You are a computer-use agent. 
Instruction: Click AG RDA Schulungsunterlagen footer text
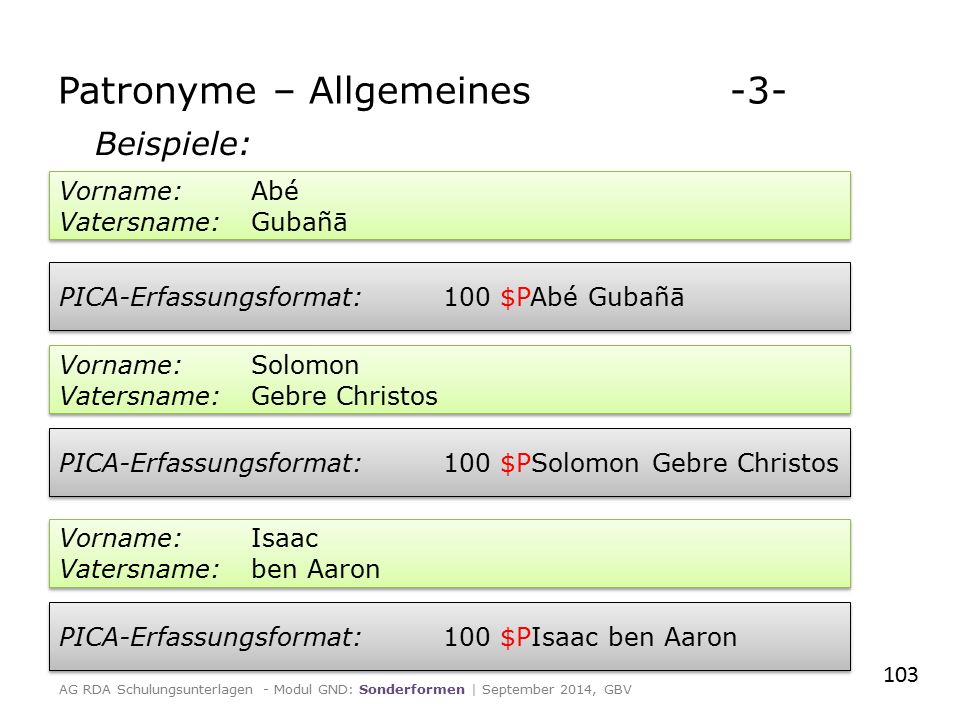pyautogui.click(x=156, y=690)
